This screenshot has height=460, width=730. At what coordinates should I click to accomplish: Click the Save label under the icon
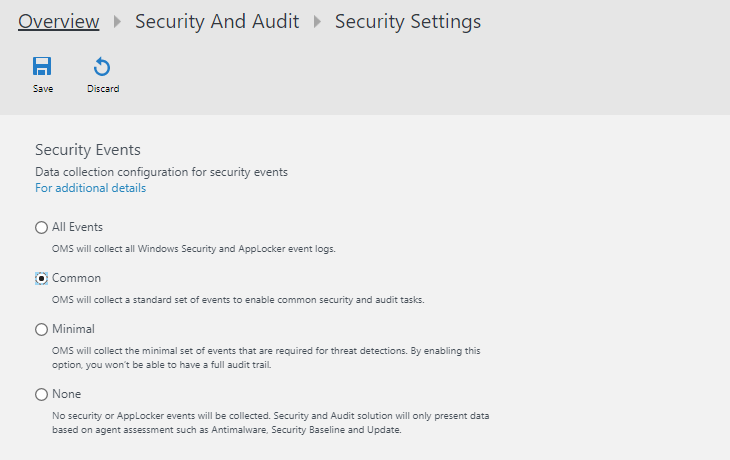point(43,89)
